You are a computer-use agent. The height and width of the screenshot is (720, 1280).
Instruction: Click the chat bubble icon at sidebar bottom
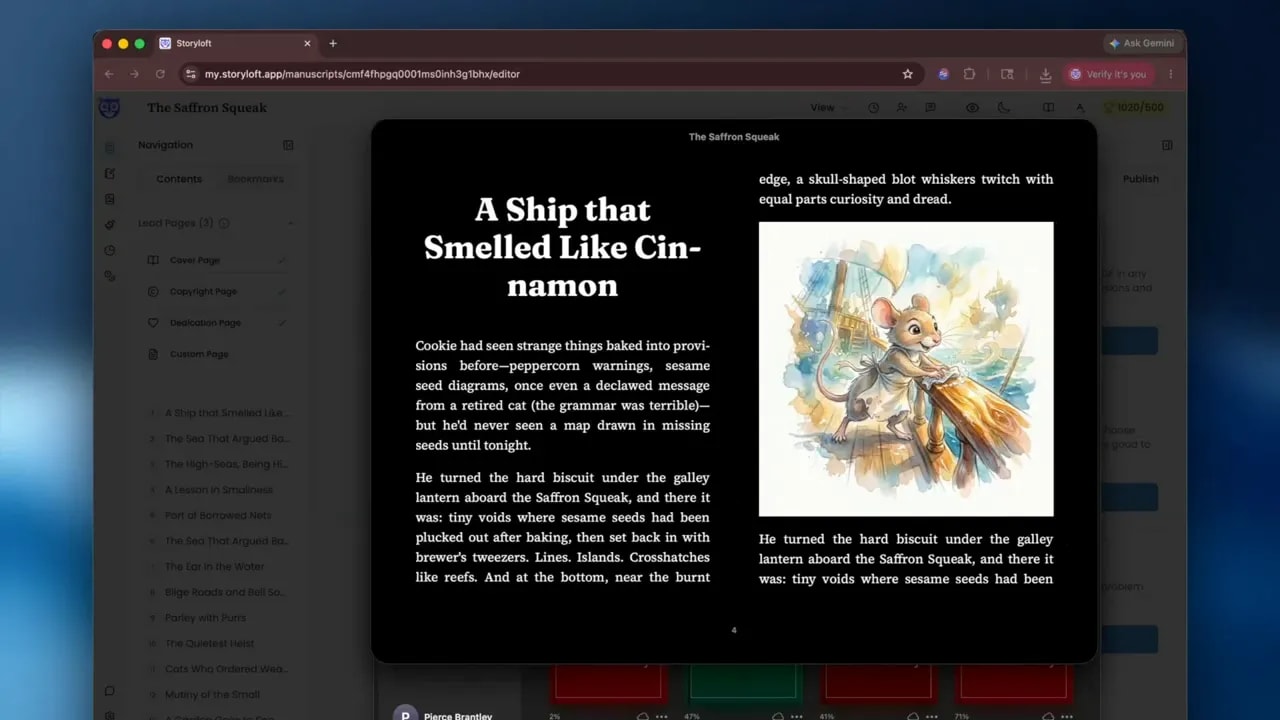point(110,690)
